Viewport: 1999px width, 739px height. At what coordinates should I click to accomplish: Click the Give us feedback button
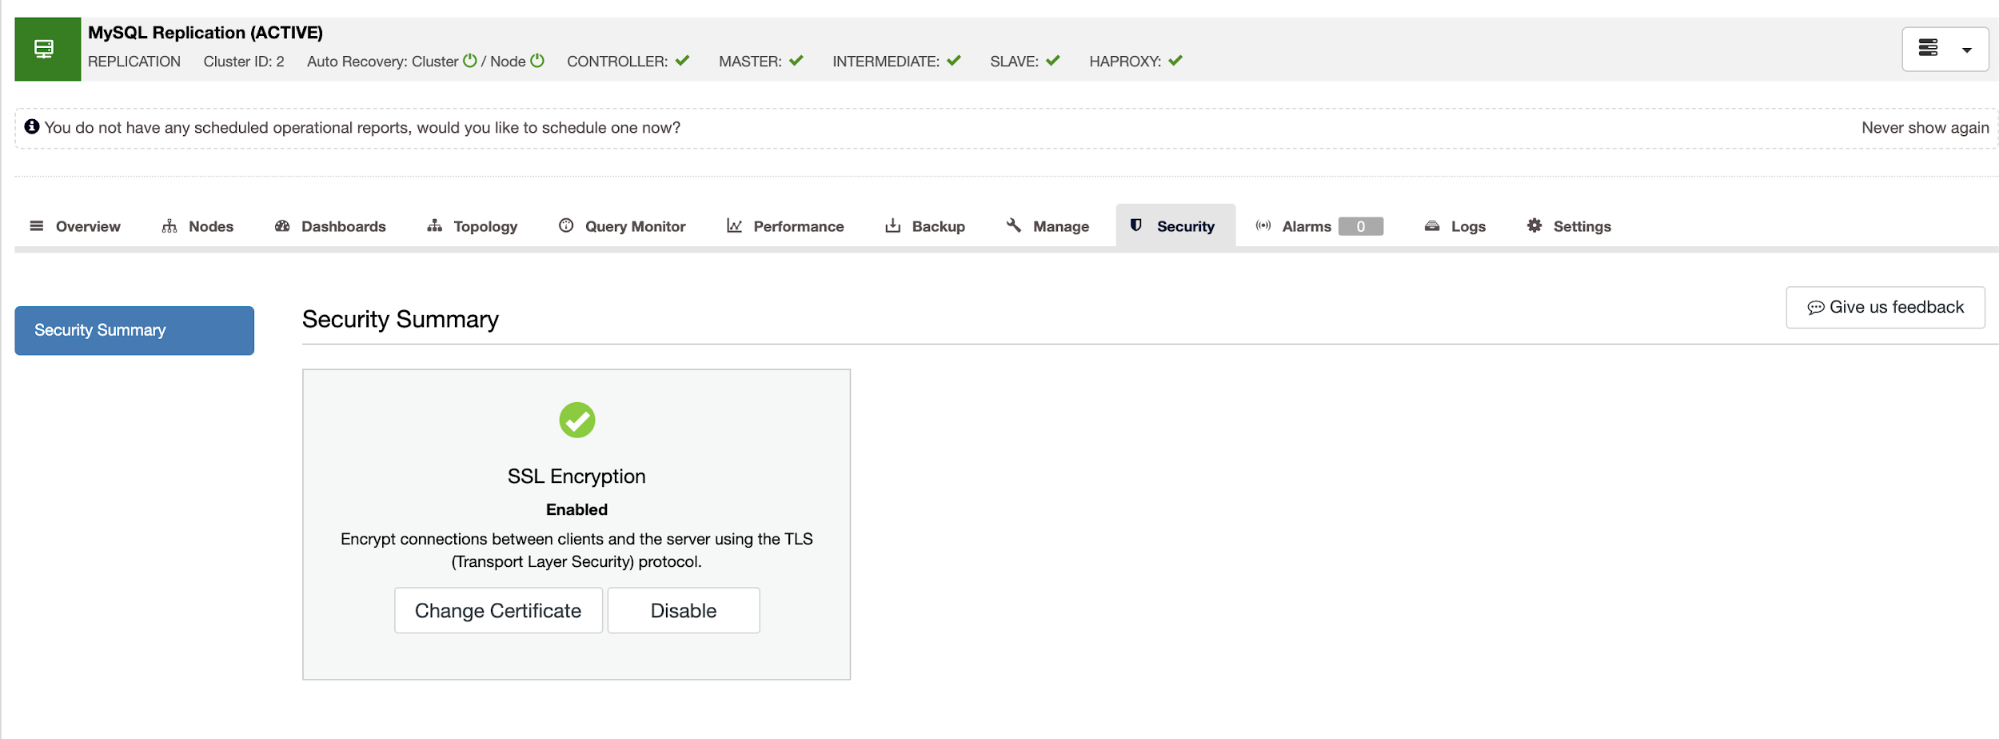point(1885,308)
